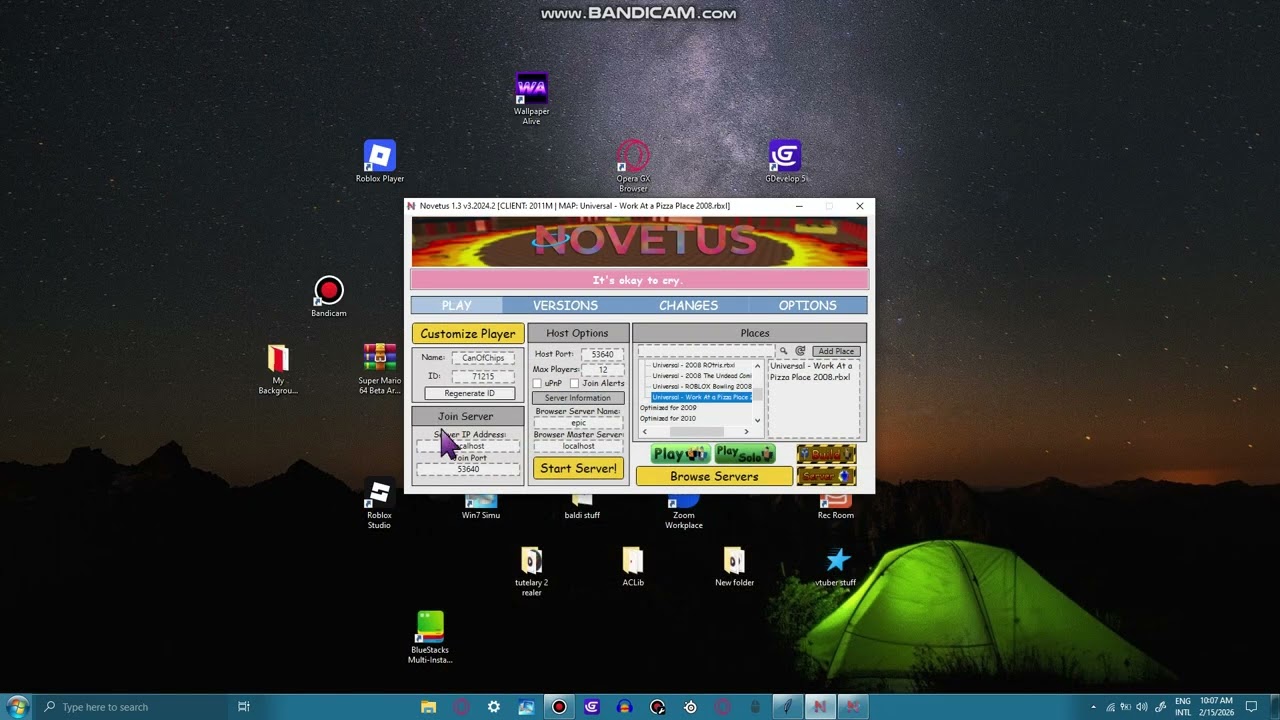Click places list scroll-down arrow
1280x720 pixels.
click(x=757, y=420)
